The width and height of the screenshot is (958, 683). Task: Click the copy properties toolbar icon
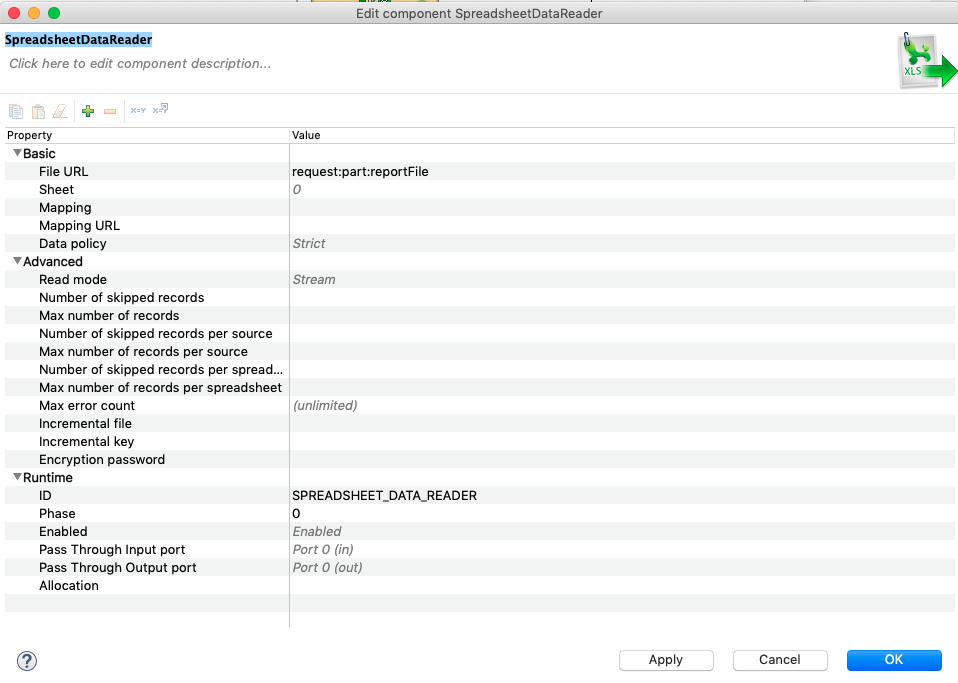(15, 110)
